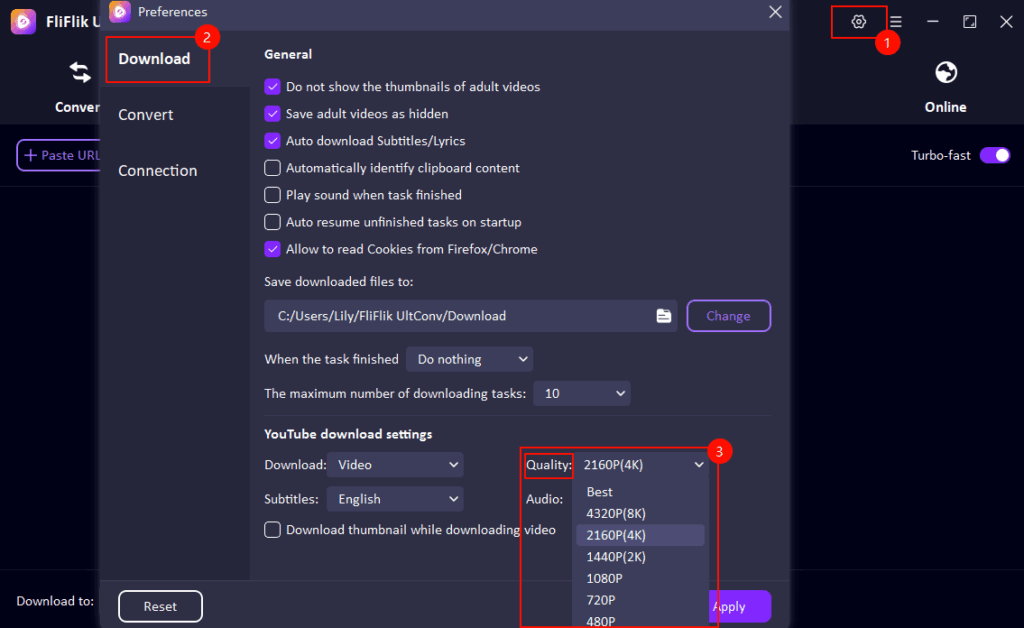Click the folder icon inside the download path field
1024x628 pixels.
coord(663,315)
